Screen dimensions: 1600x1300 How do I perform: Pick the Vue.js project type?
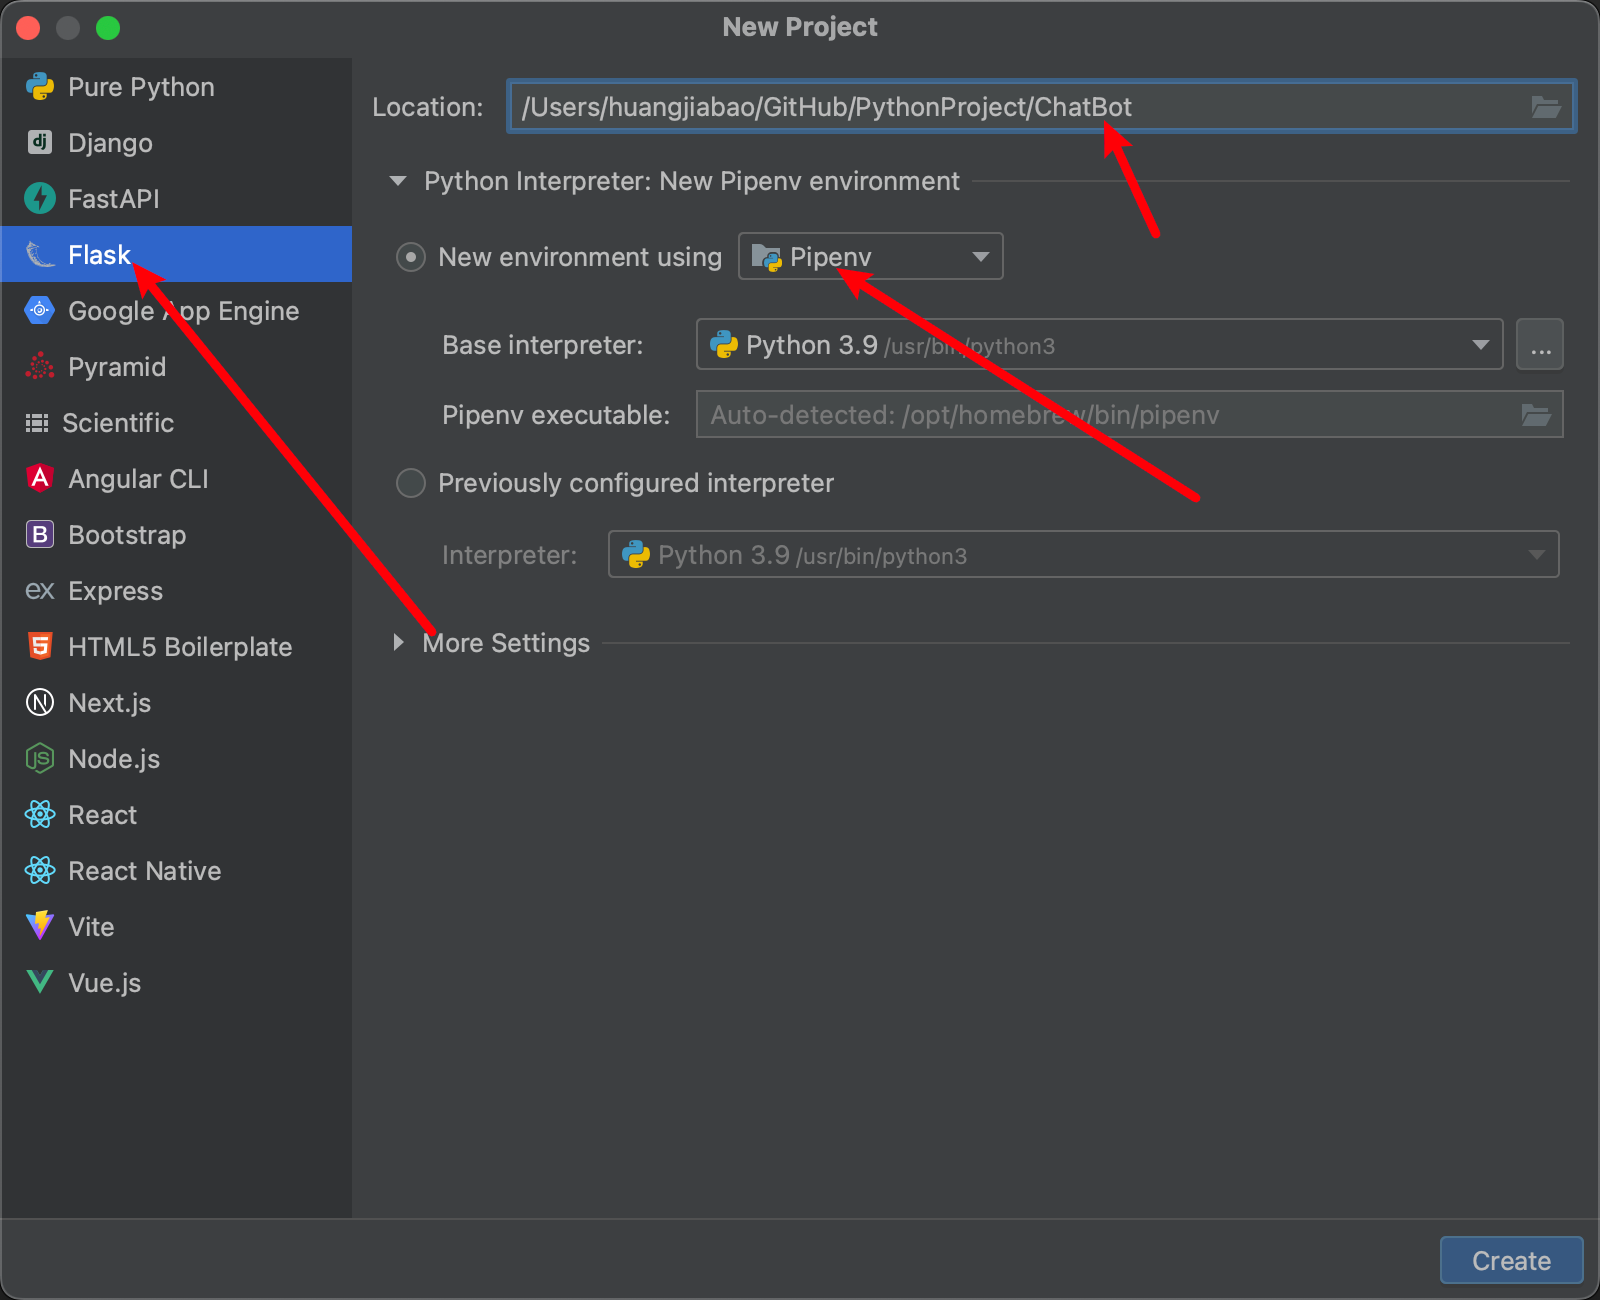pos(176,983)
